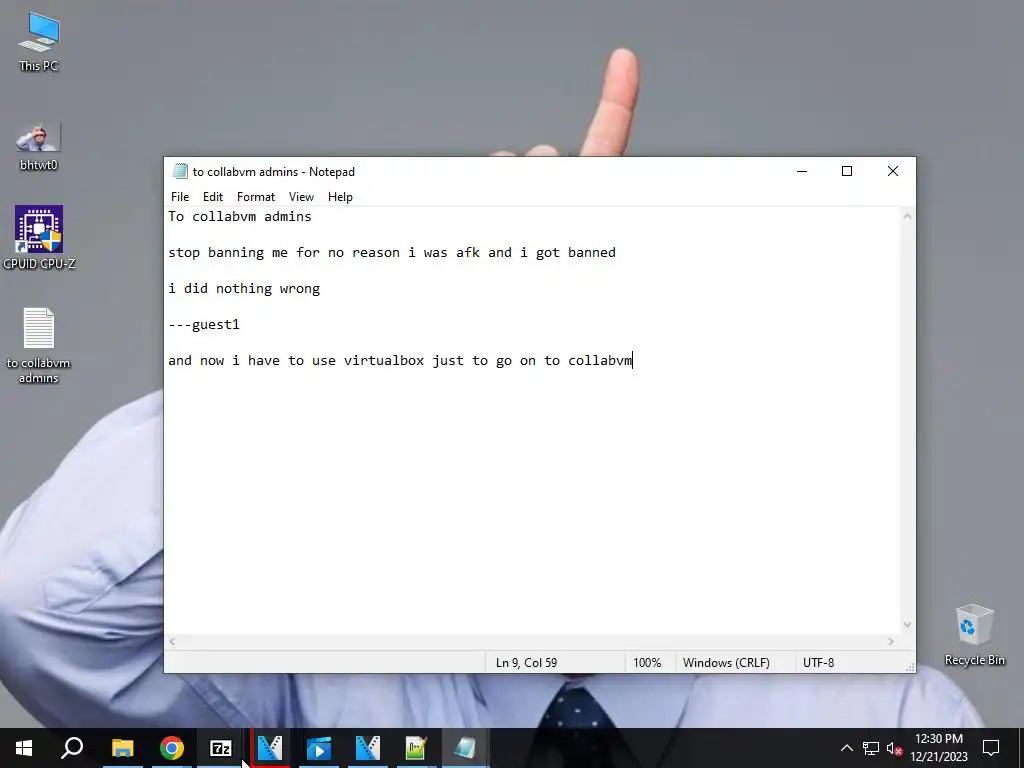
Task: Click horizontal scrollbar left arrow in Notepad
Action: coord(172,642)
